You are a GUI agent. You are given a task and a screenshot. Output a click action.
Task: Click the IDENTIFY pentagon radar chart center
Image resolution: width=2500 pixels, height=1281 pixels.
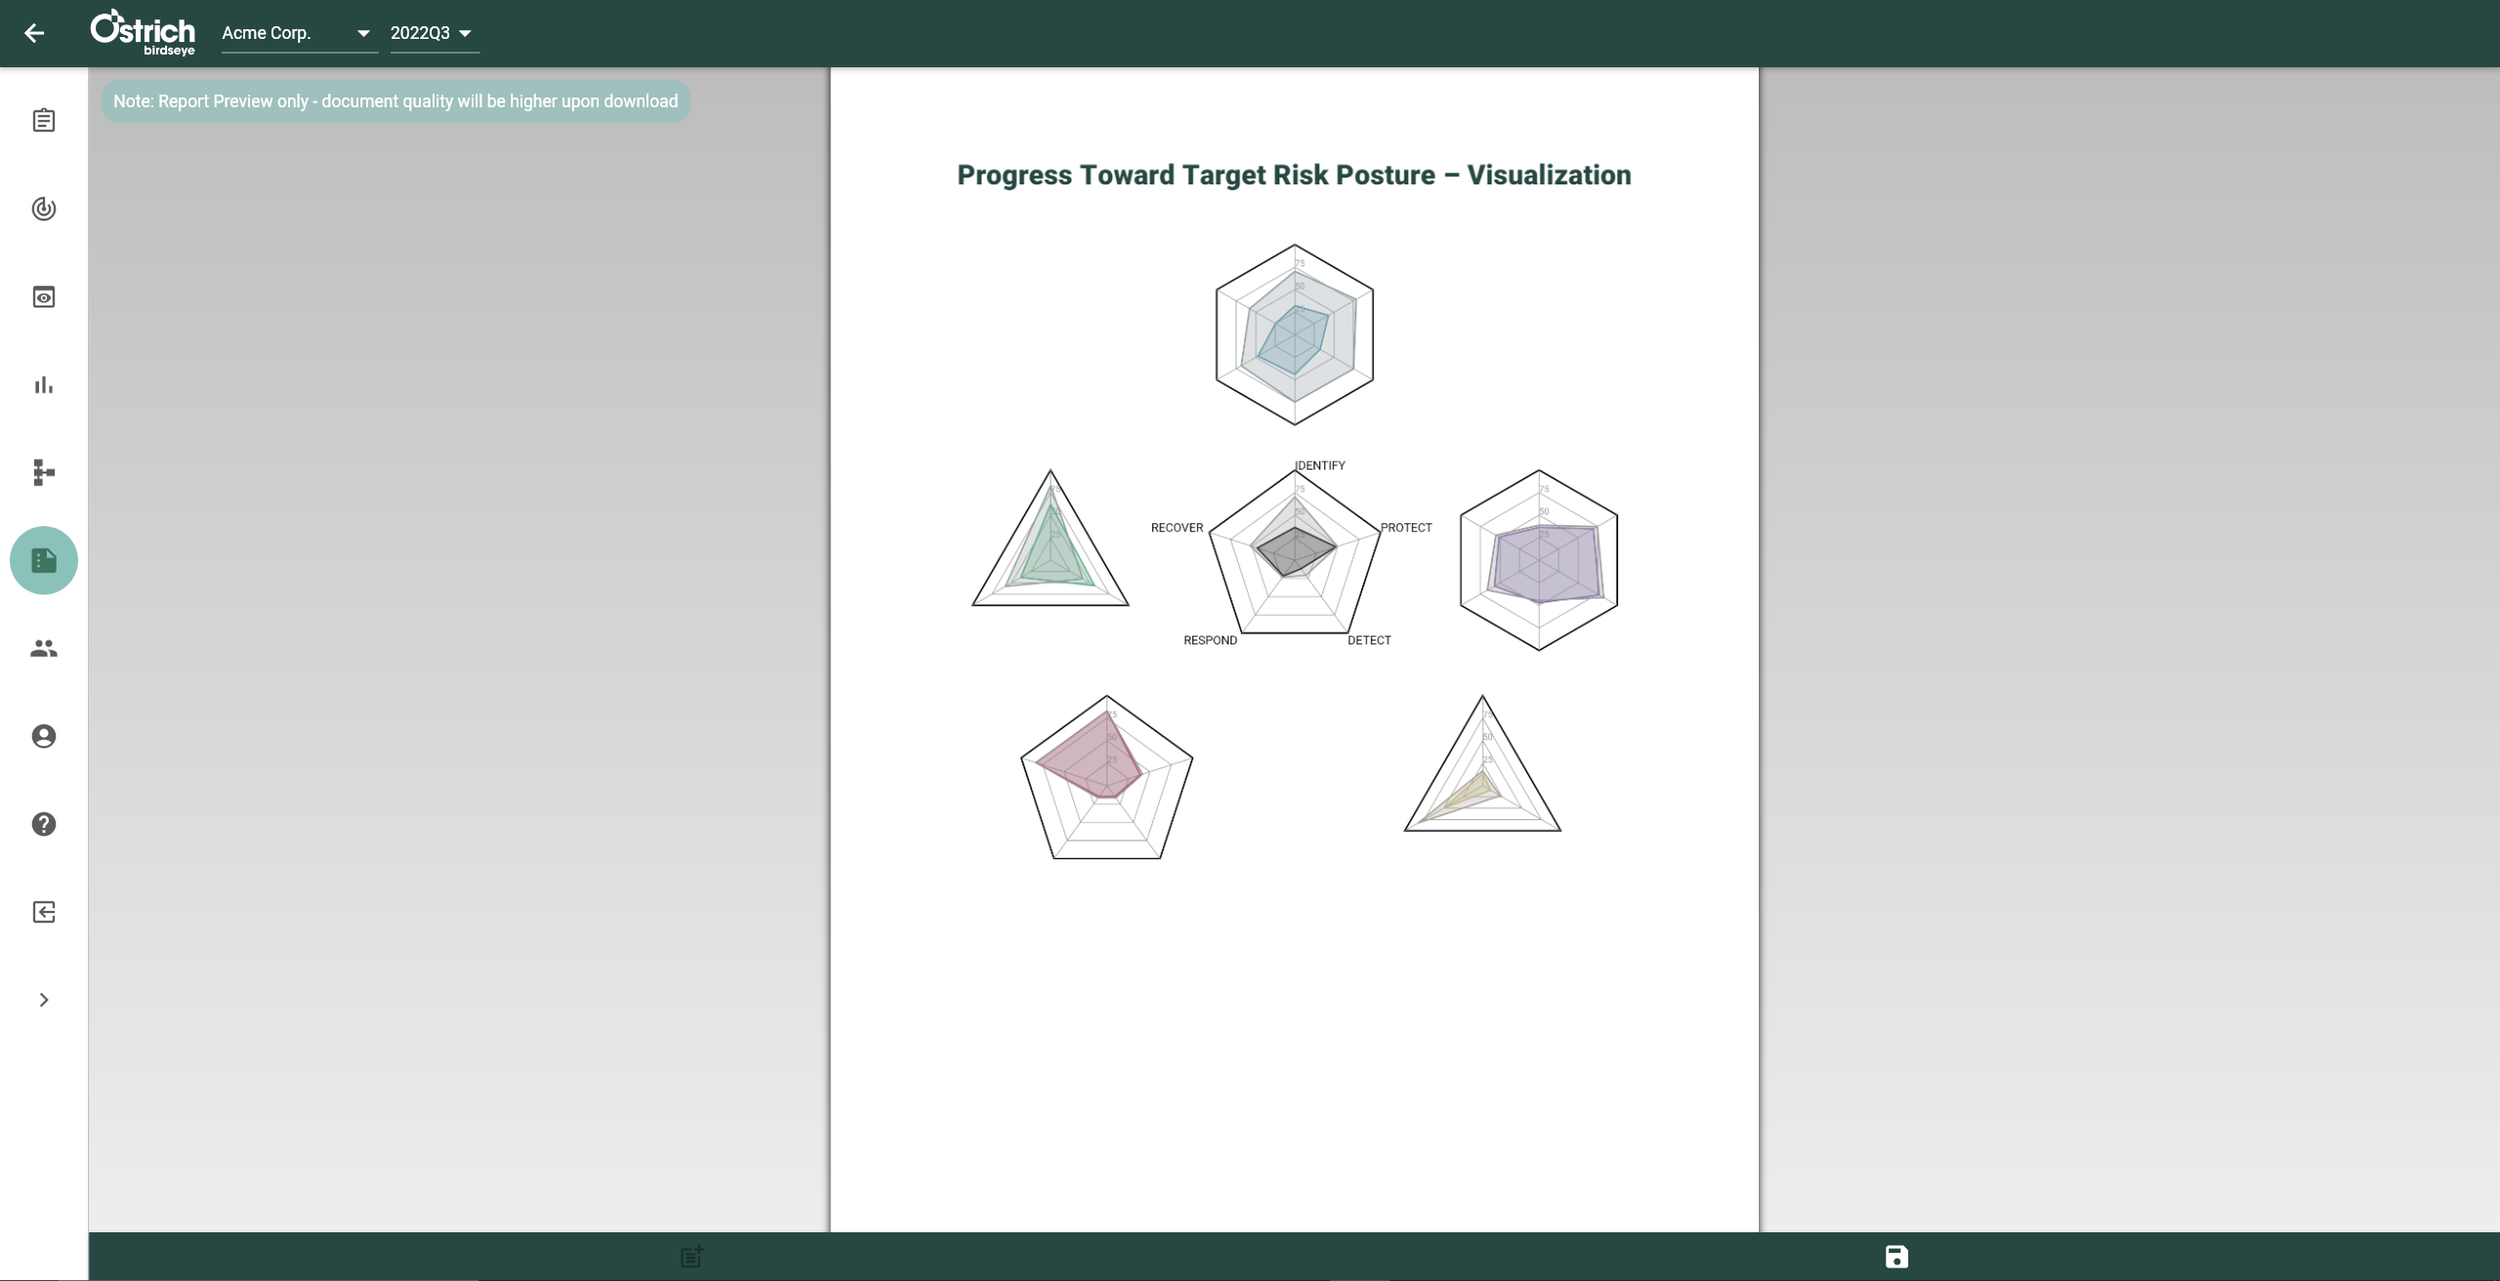pos(1294,552)
